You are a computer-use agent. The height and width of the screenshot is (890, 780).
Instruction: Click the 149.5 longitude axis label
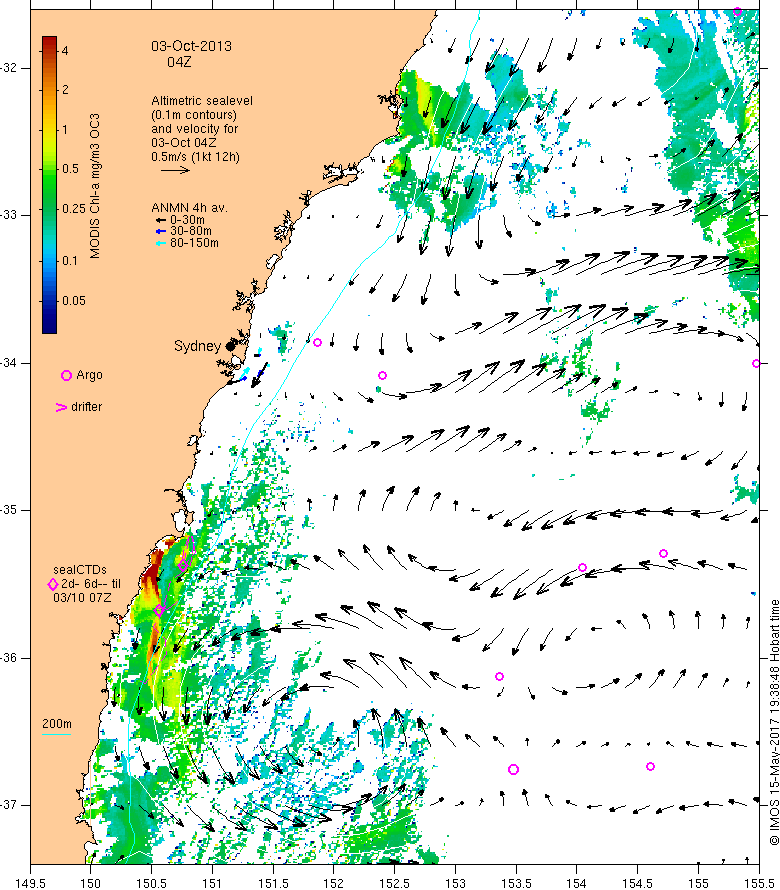coord(31,883)
